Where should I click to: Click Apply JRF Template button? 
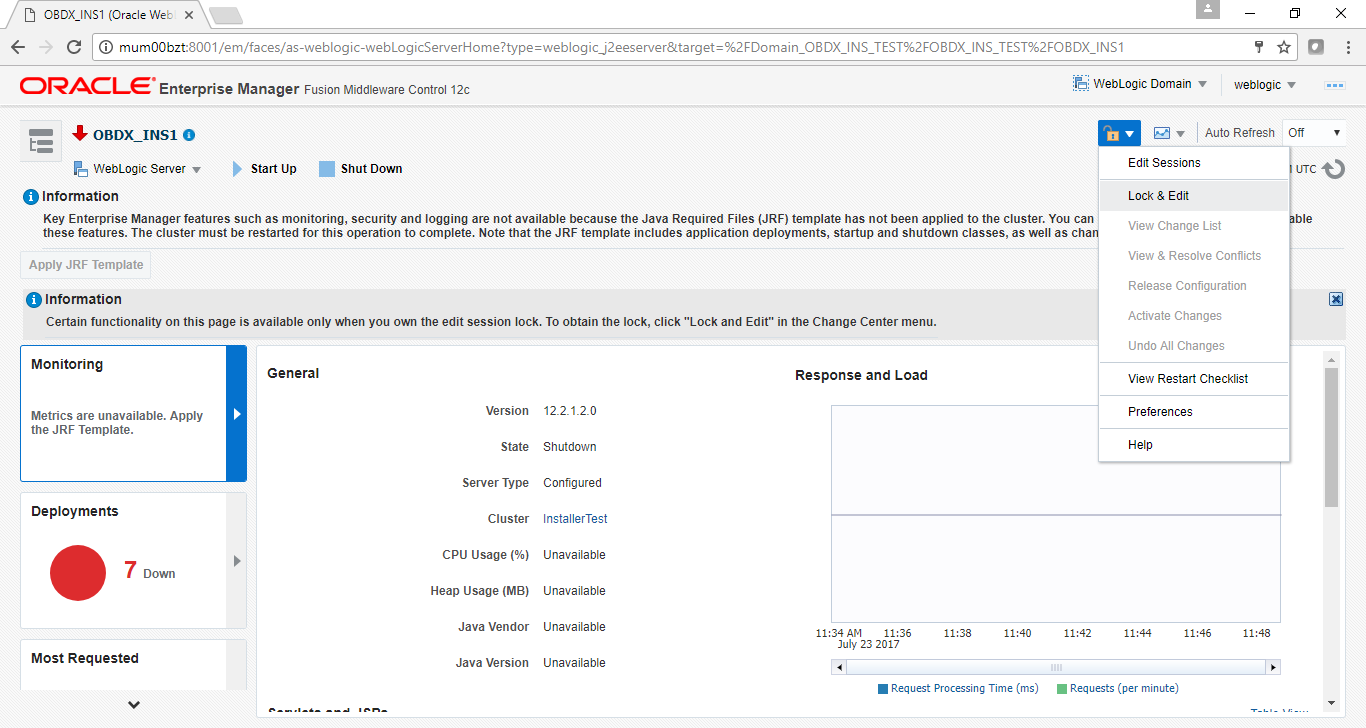[86, 265]
